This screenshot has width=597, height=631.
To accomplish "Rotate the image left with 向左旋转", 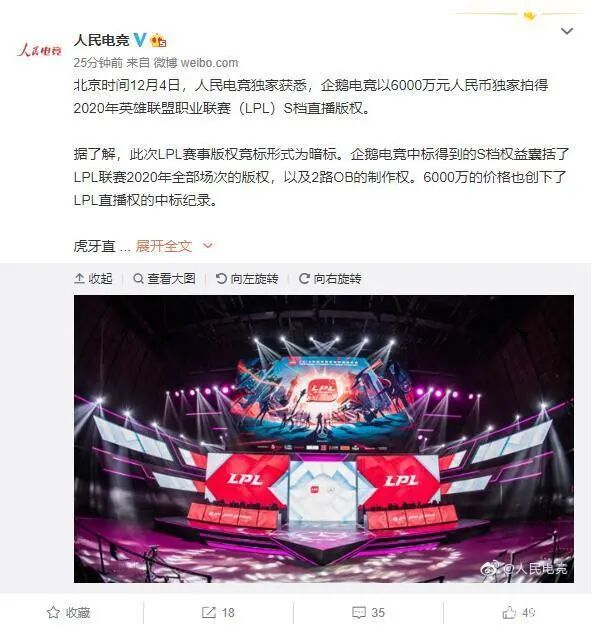I will pyautogui.click(x=247, y=278).
